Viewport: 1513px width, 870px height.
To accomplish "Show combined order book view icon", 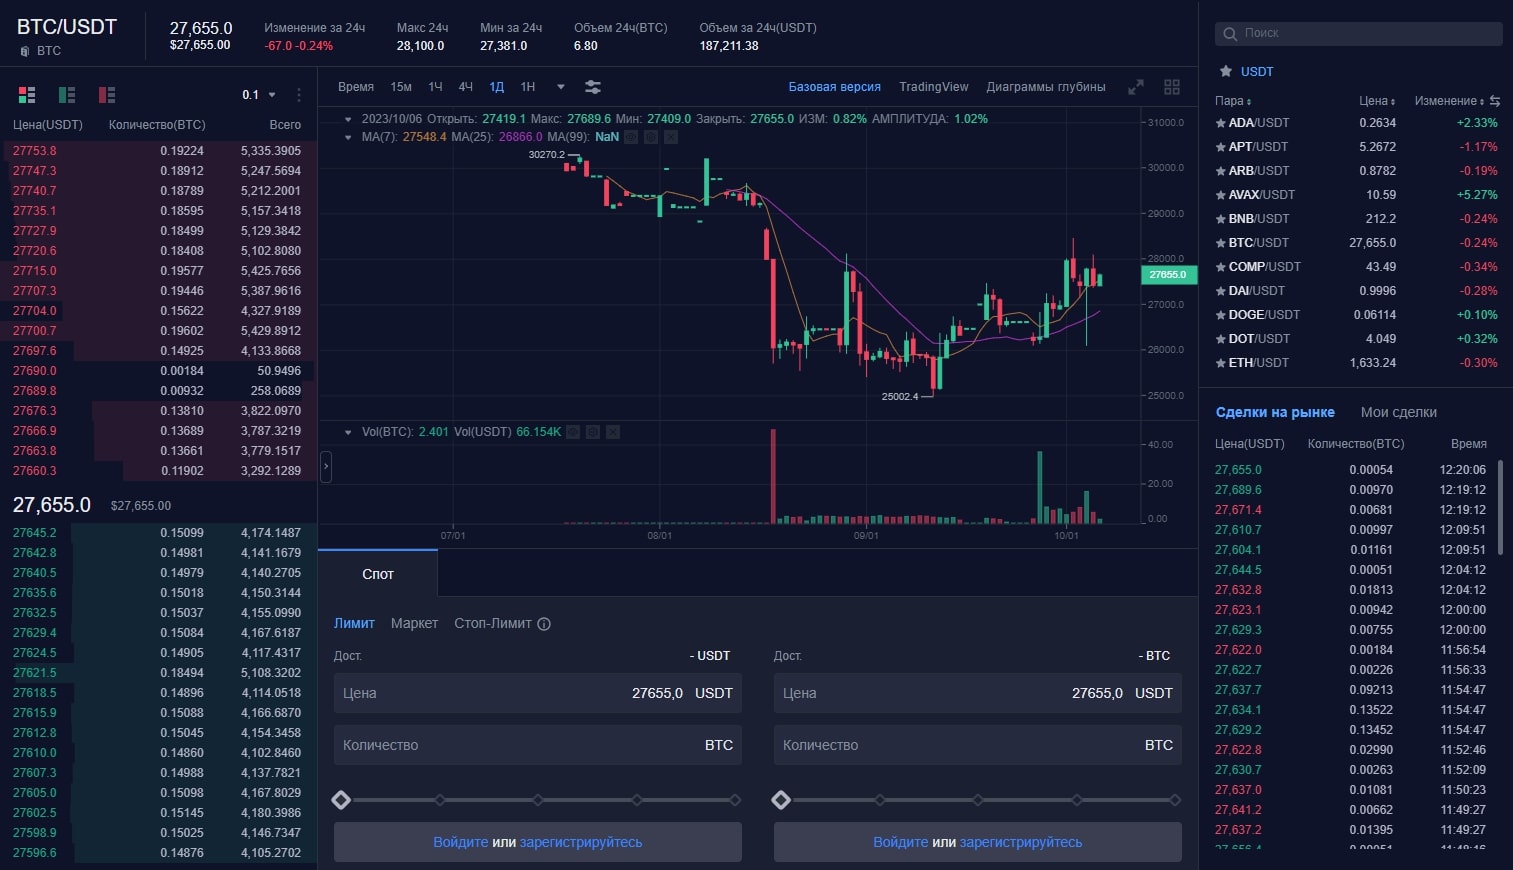I will click(27, 95).
